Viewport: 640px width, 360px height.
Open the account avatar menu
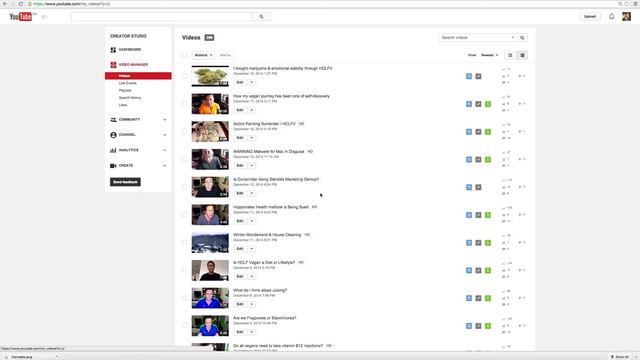point(627,16)
